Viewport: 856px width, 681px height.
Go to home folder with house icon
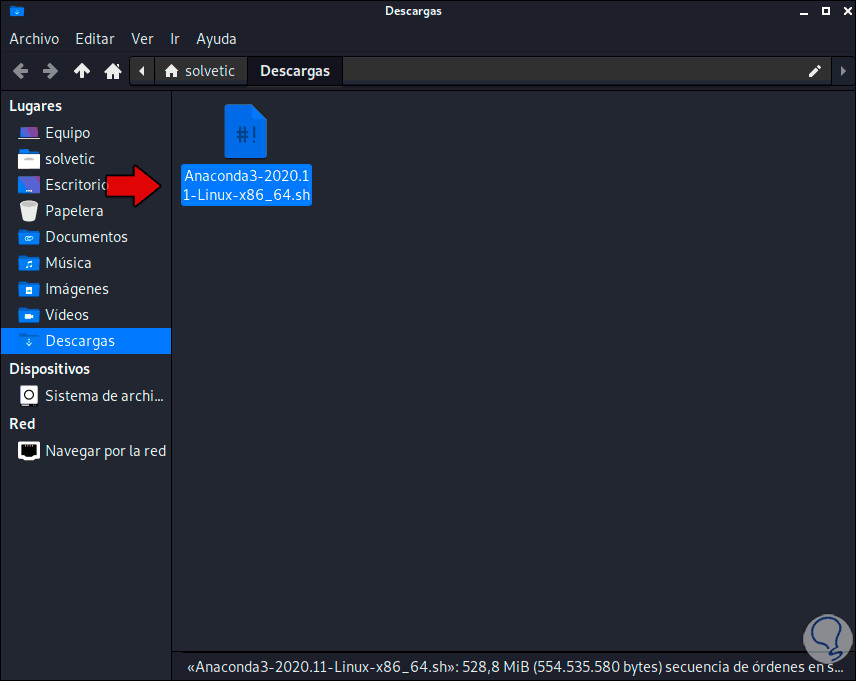113,71
